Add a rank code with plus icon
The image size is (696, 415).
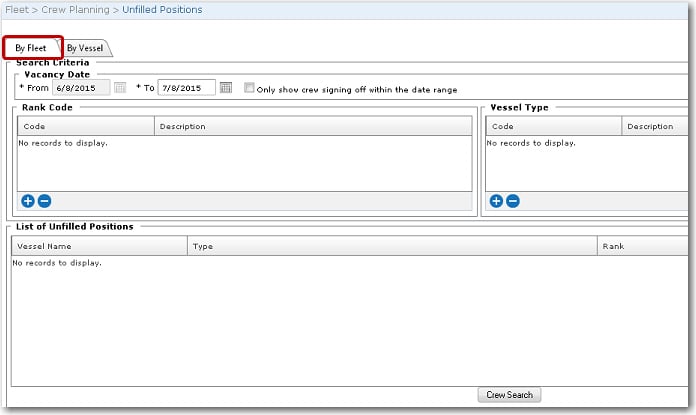(x=28, y=201)
